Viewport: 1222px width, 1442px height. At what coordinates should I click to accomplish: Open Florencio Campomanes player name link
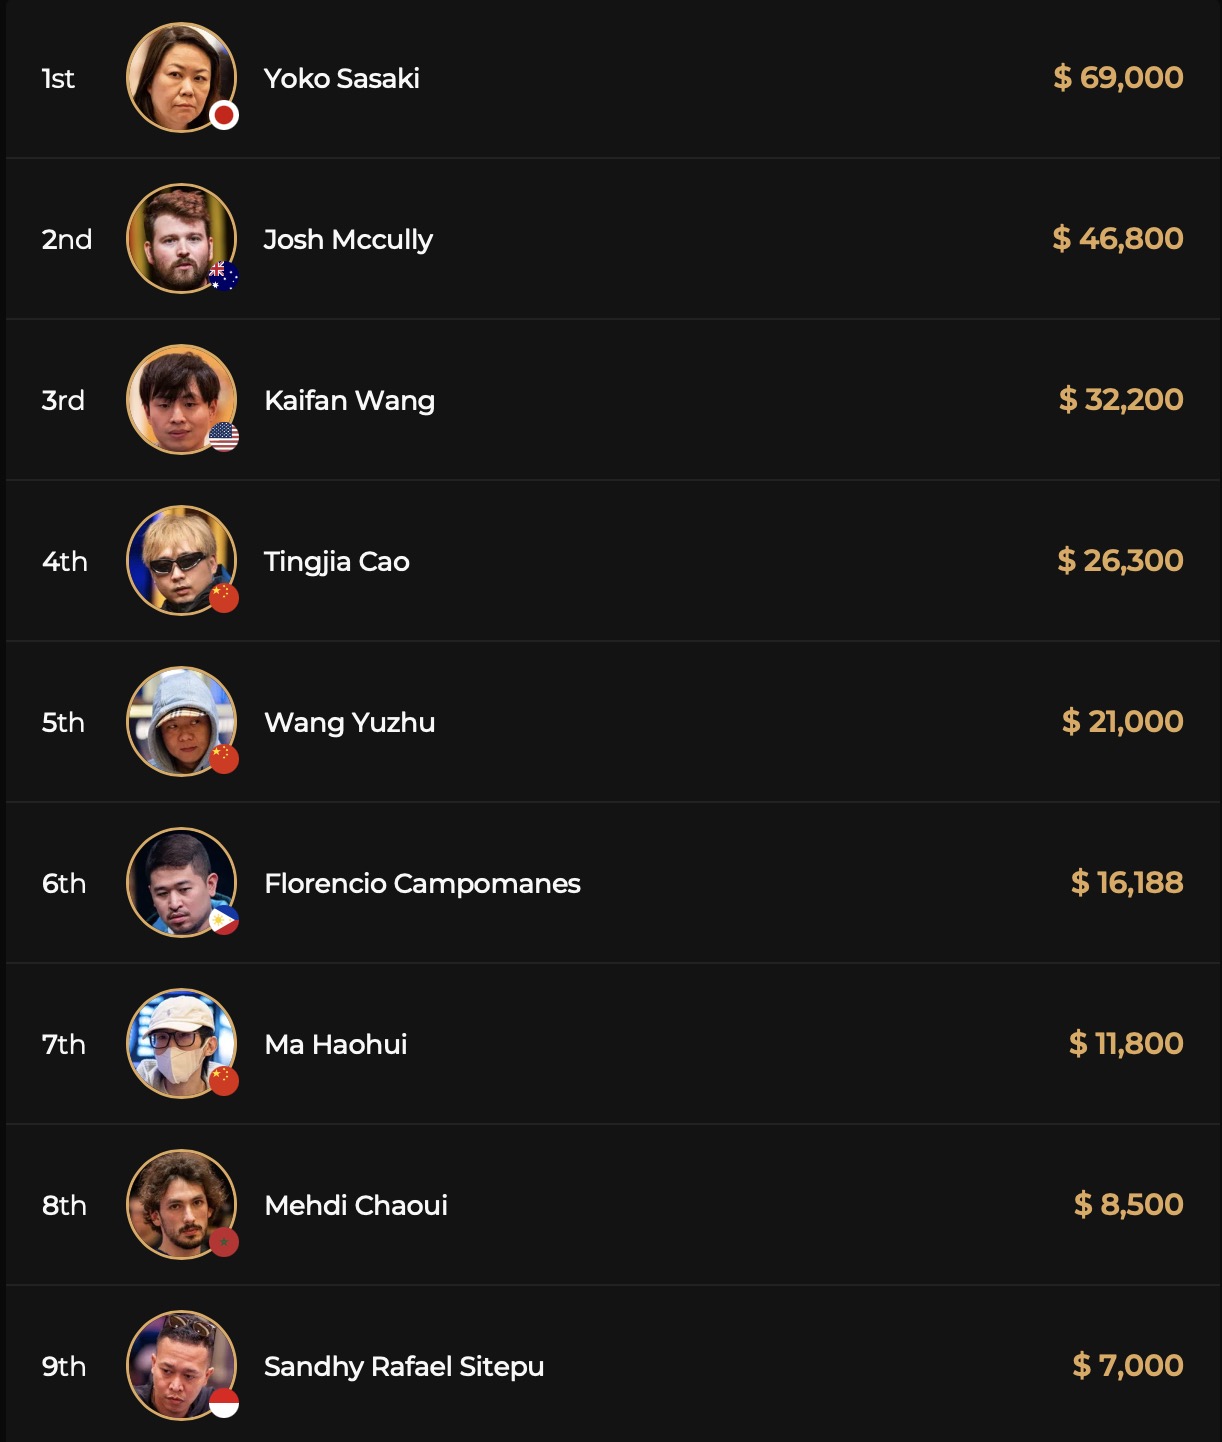[x=422, y=884]
